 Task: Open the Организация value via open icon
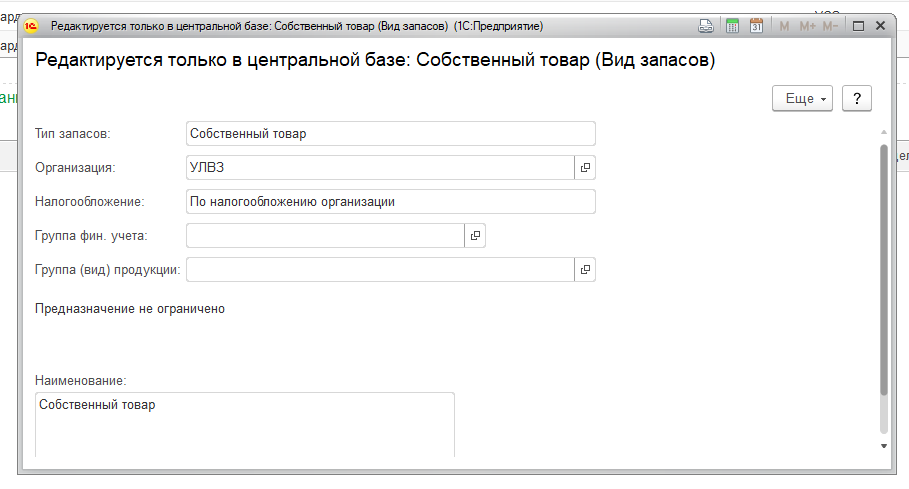pos(585,167)
